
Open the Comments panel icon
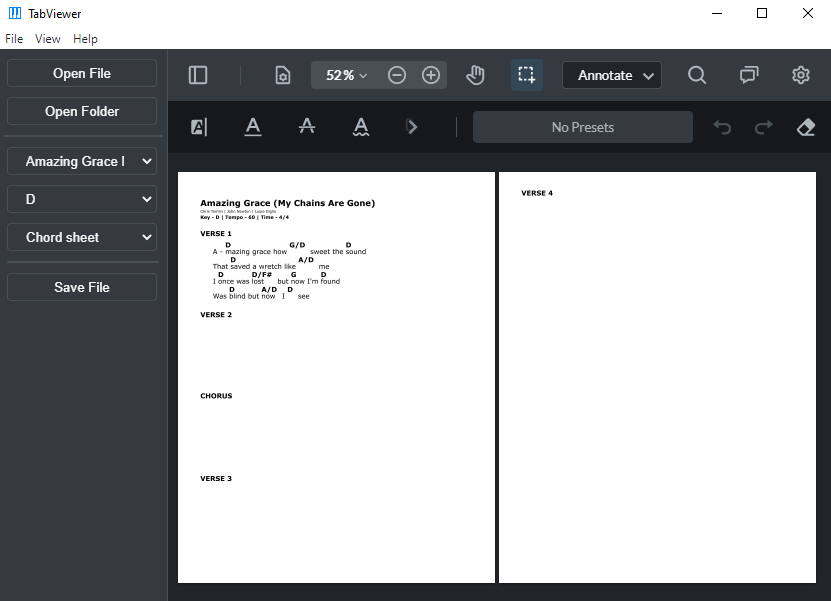tap(749, 75)
